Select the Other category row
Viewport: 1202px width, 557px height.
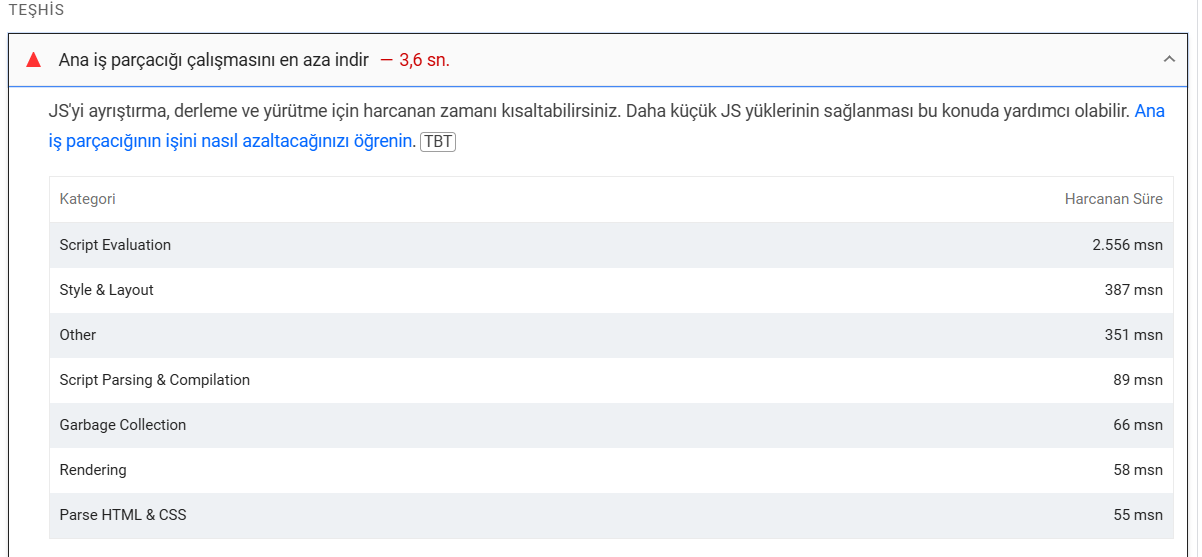click(x=611, y=335)
